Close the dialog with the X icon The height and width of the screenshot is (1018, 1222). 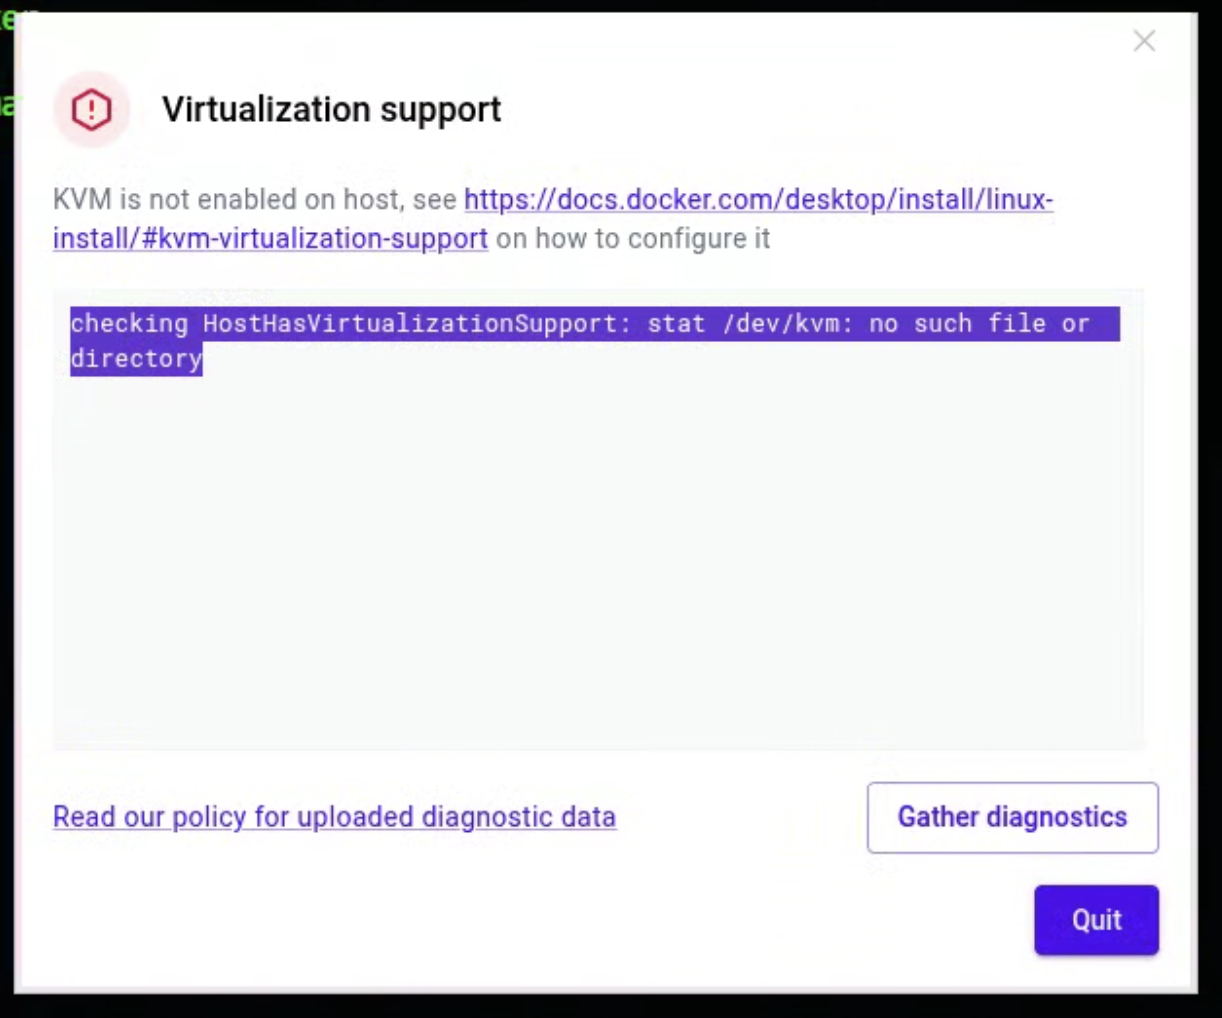1144,41
